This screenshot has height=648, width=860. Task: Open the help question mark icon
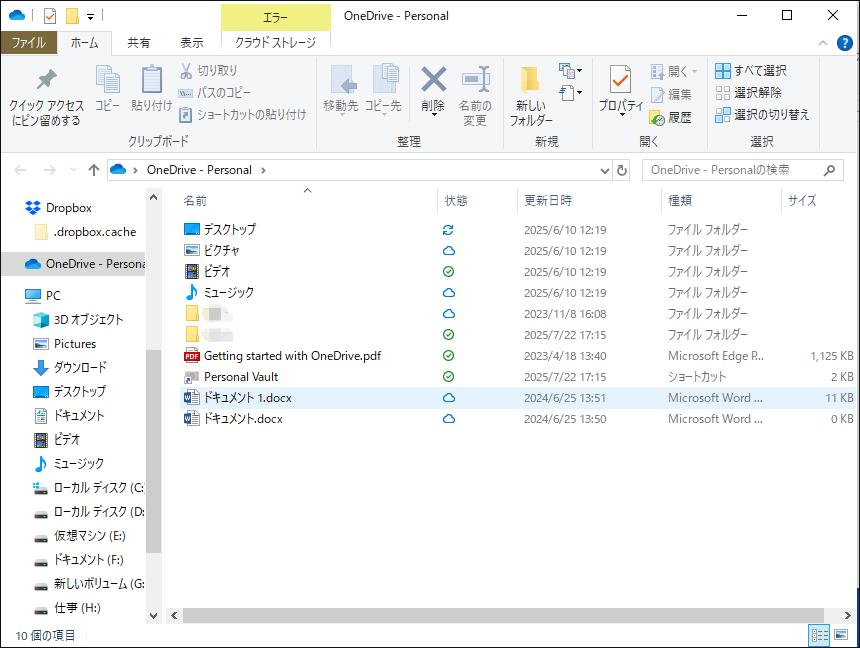(x=845, y=43)
